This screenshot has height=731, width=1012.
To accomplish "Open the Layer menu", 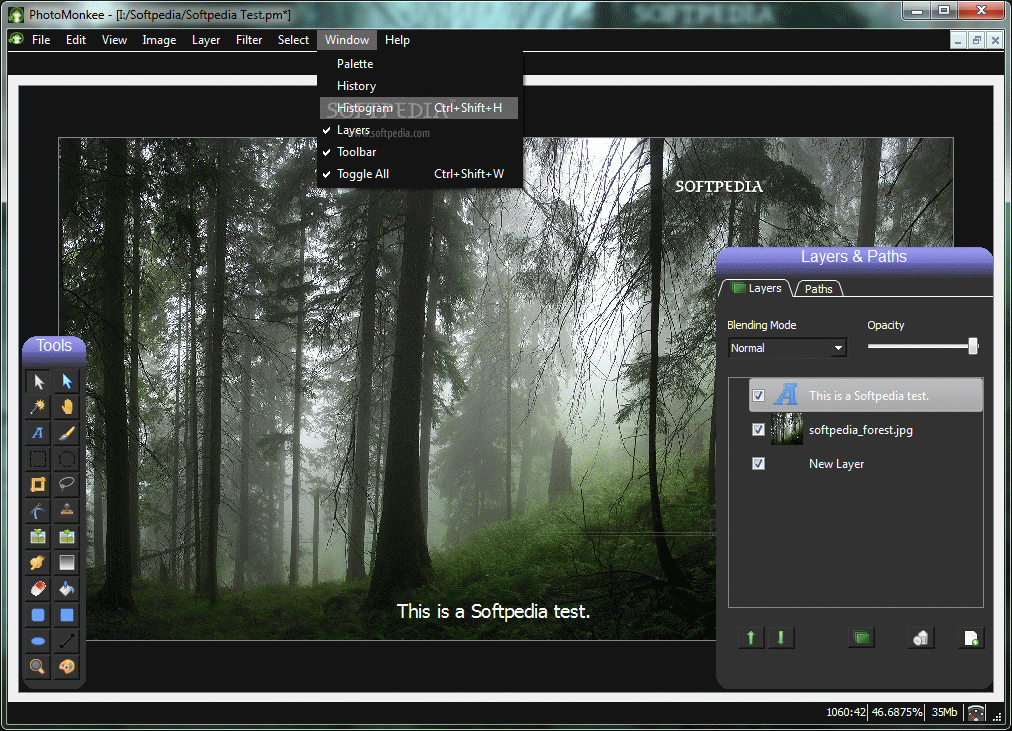I will [206, 40].
